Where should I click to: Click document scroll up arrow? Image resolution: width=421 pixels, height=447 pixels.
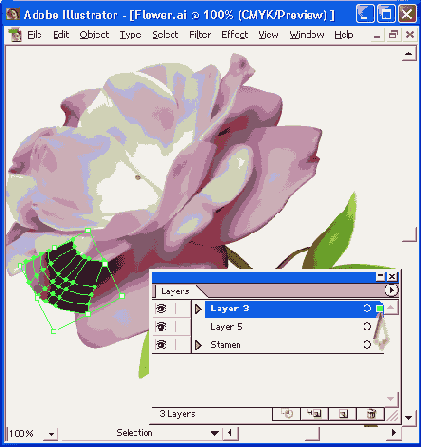(409, 54)
